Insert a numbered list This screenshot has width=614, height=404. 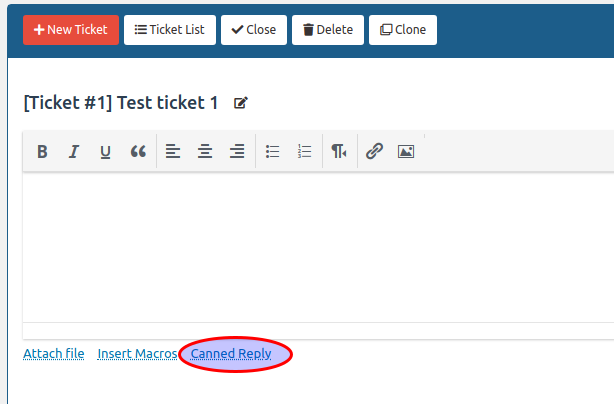click(305, 152)
